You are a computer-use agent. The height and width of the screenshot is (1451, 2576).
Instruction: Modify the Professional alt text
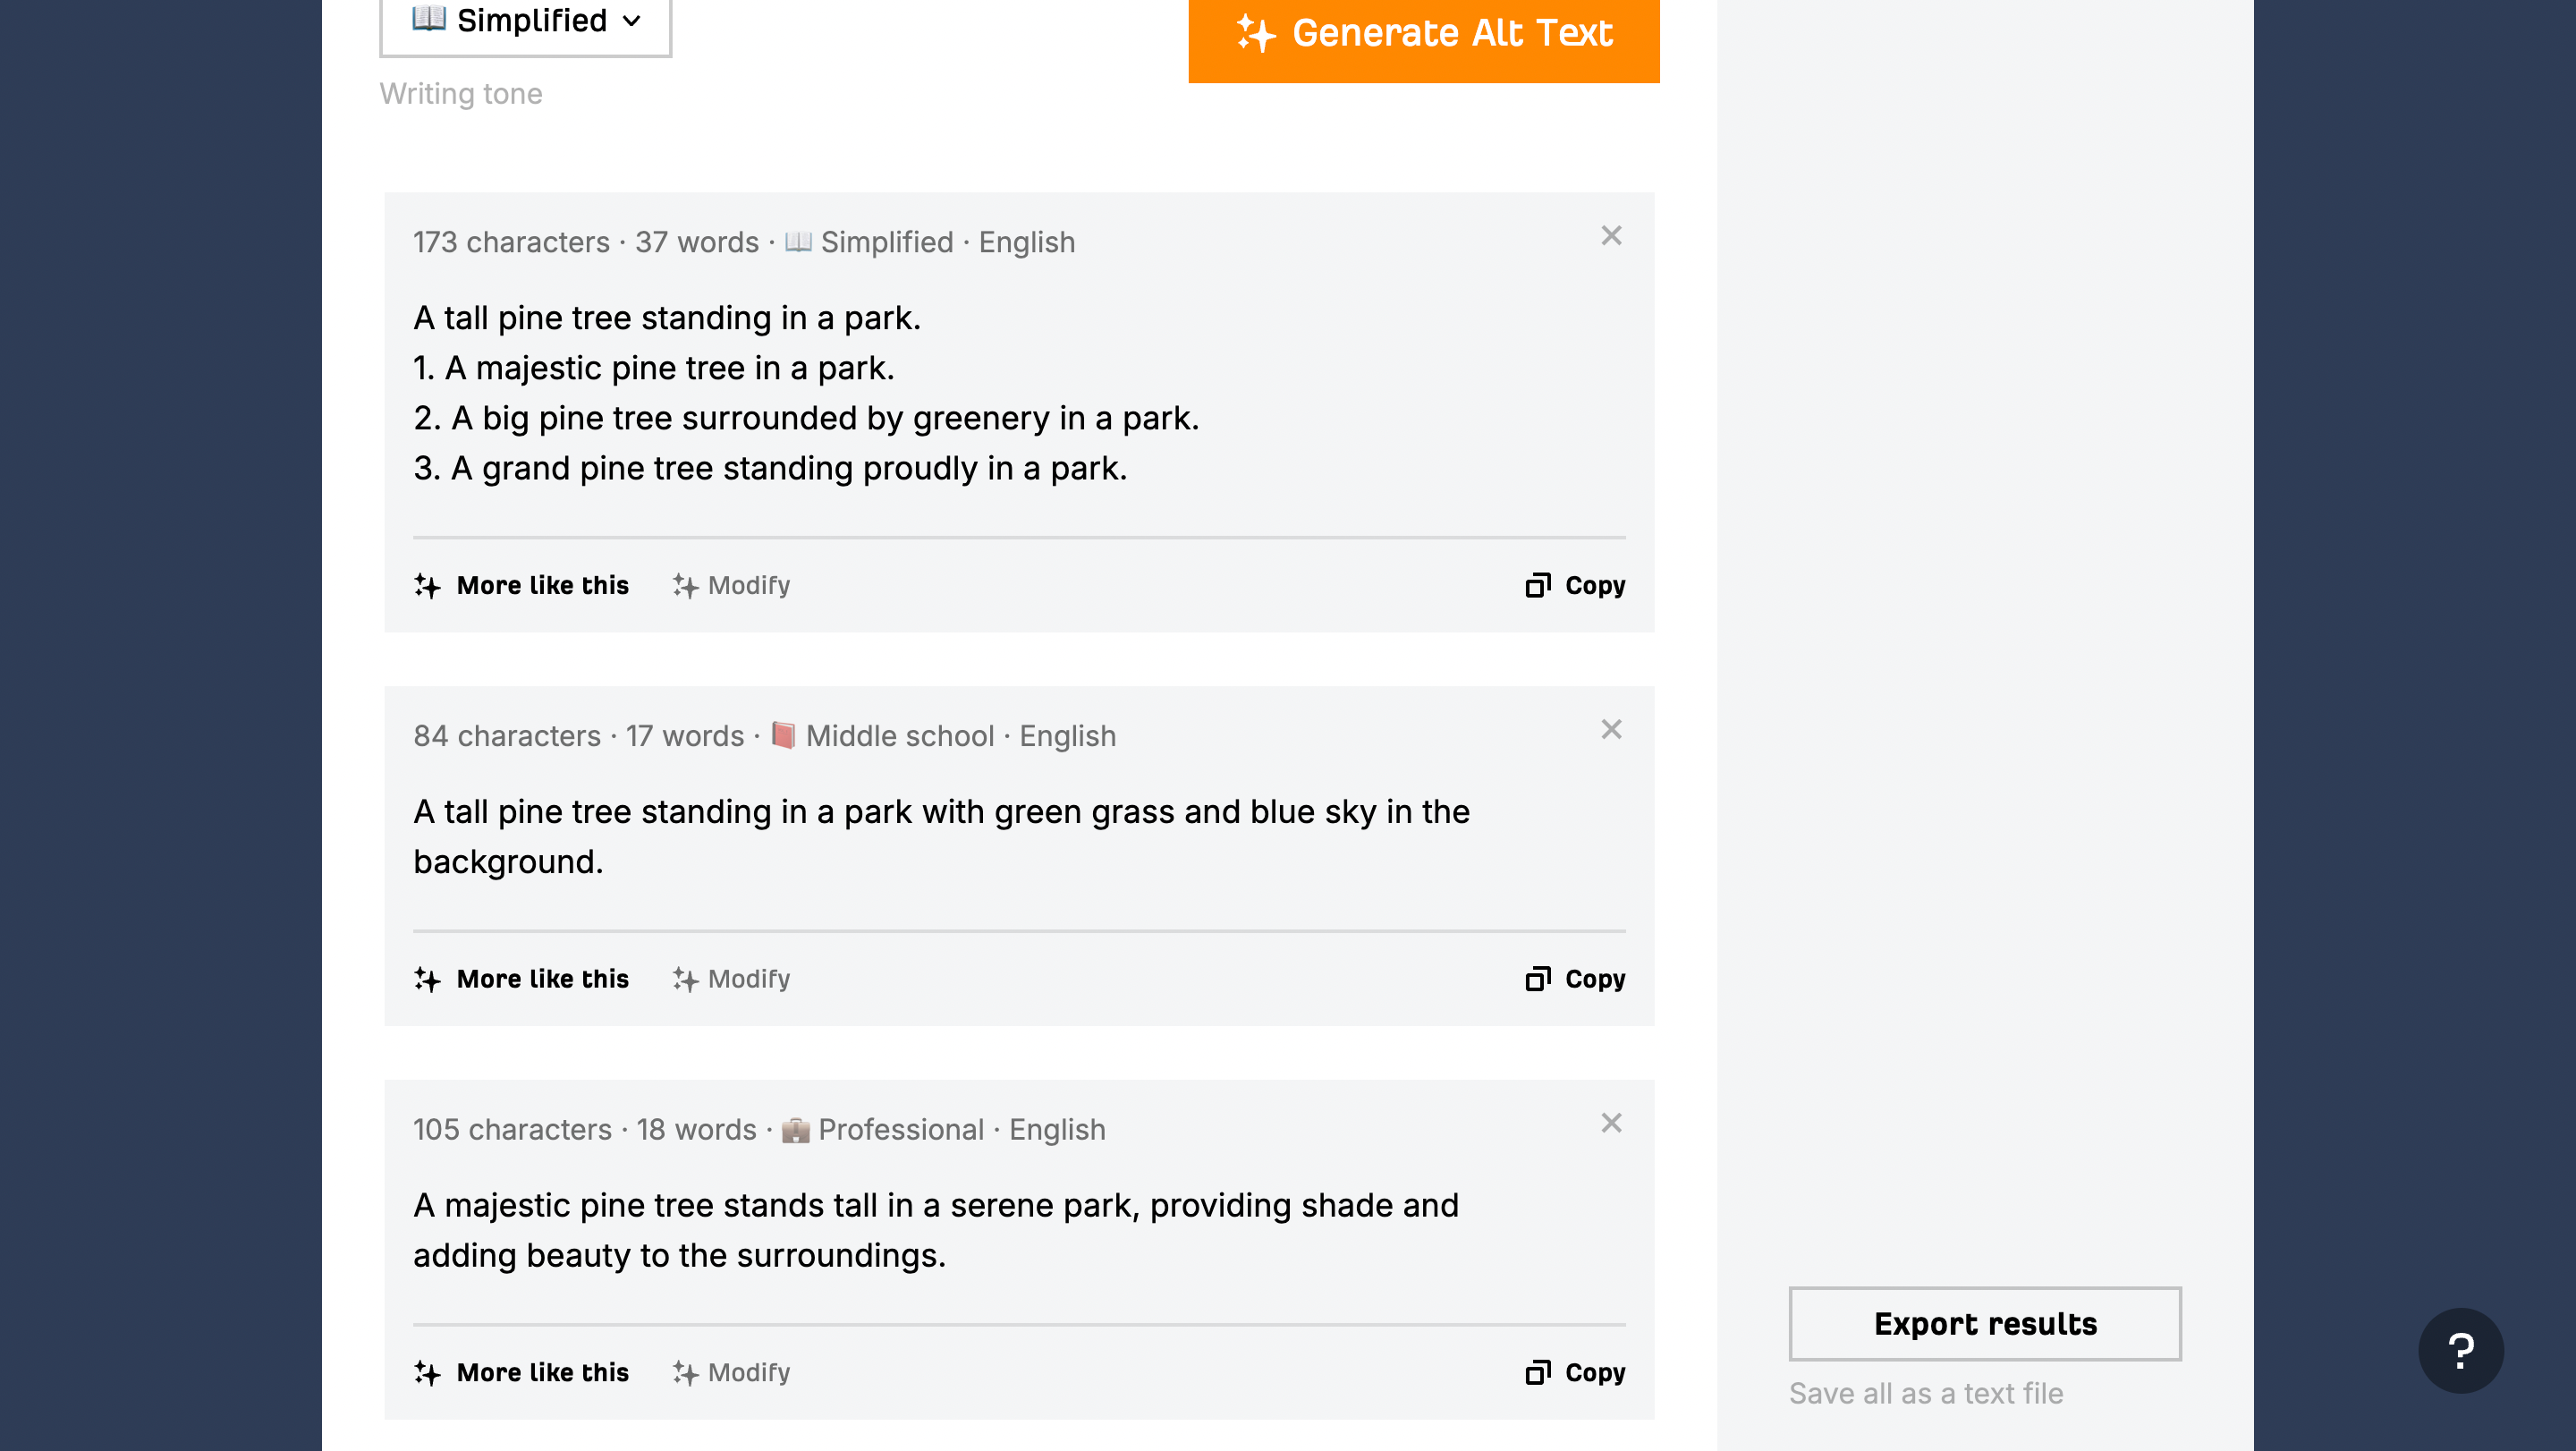click(x=731, y=1372)
